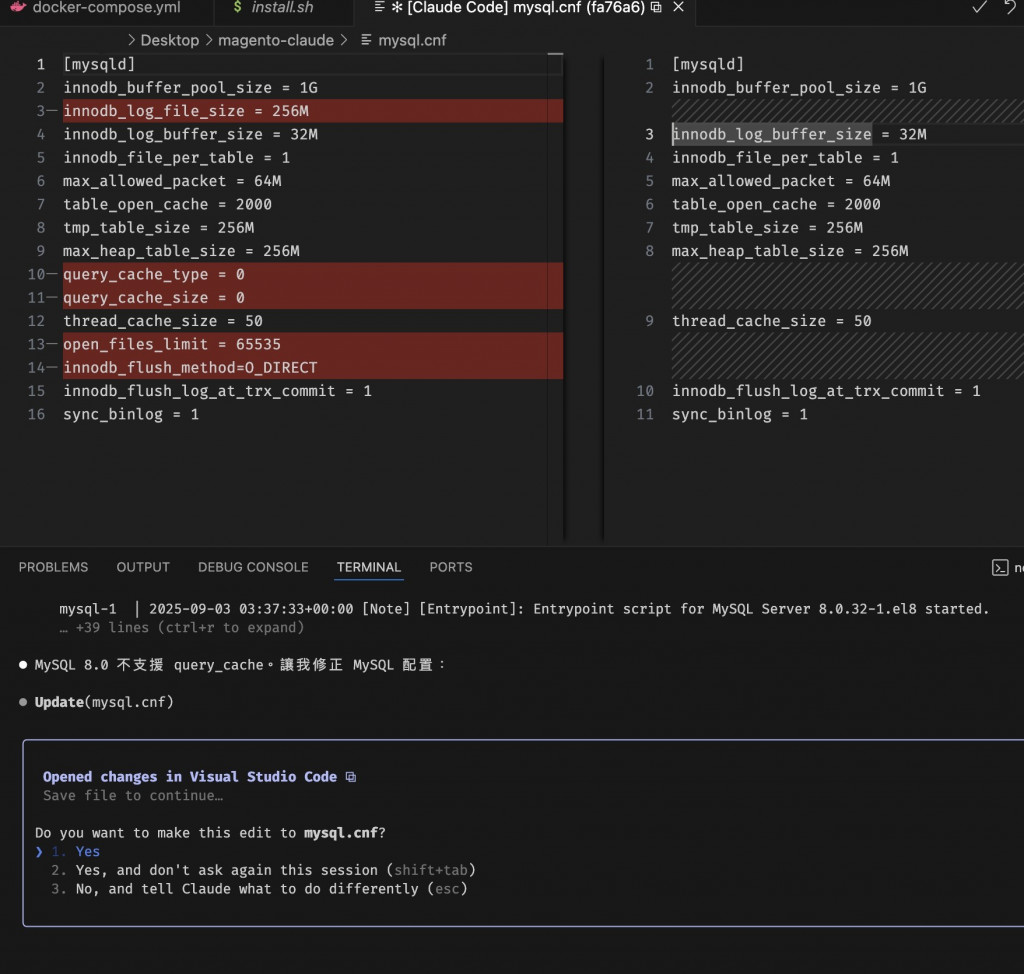Open the install.sh editor tab

(x=283, y=7)
